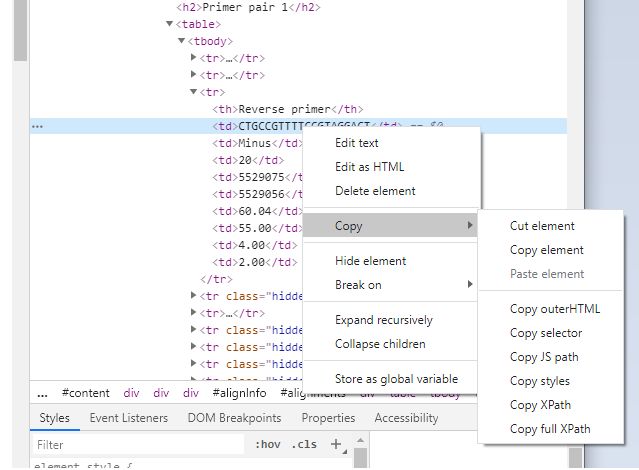Choose Copy full XPath option
This screenshot has height=470, width=639.
[550, 429]
